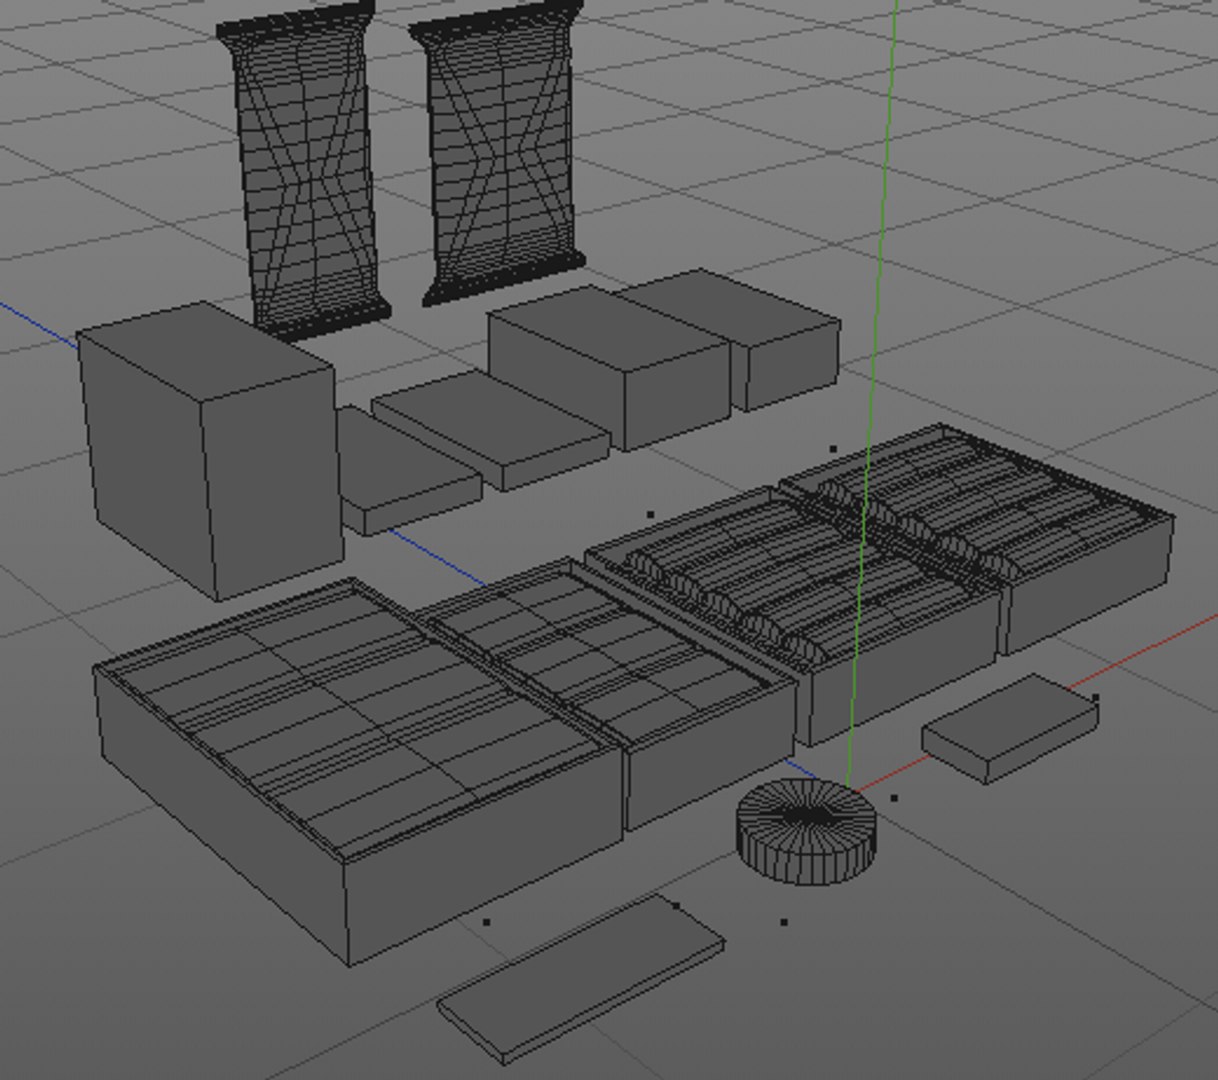Select the wider flat slab behind the small slab
The width and height of the screenshot is (1218, 1080).
pyautogui.click(x=492, y=431)
